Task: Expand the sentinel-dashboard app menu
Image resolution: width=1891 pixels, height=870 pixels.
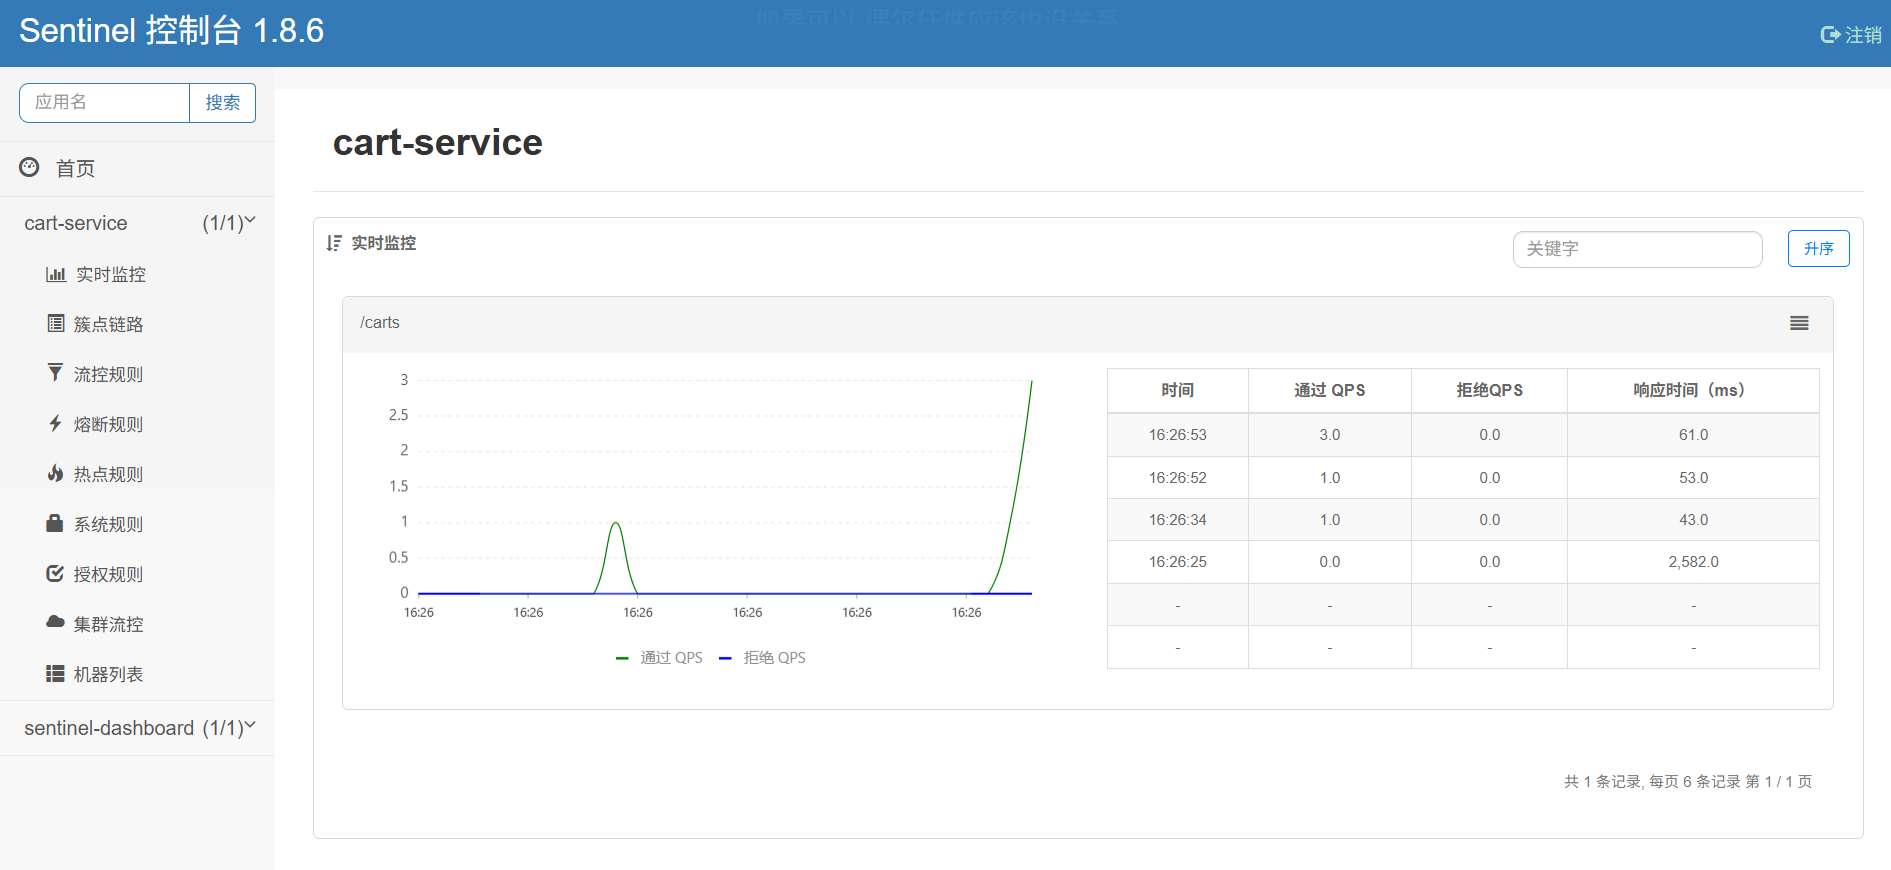Action: click(138, 728)
